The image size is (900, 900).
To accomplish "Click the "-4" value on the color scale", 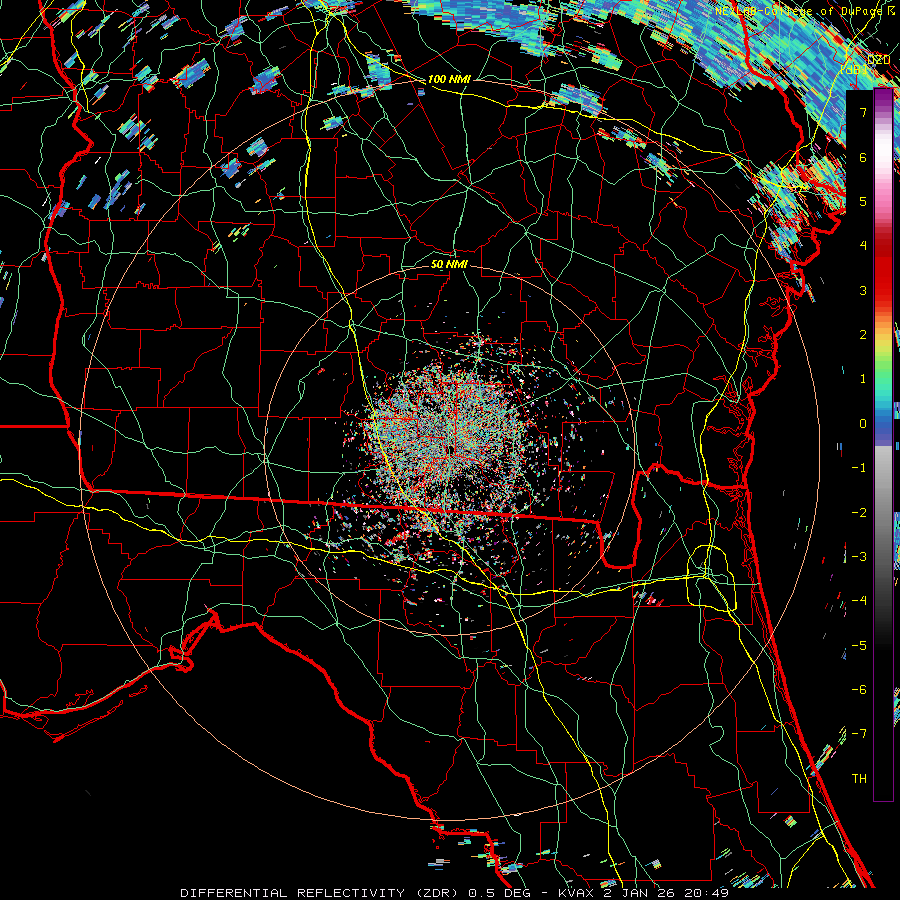I will click(x=859, y=601).
